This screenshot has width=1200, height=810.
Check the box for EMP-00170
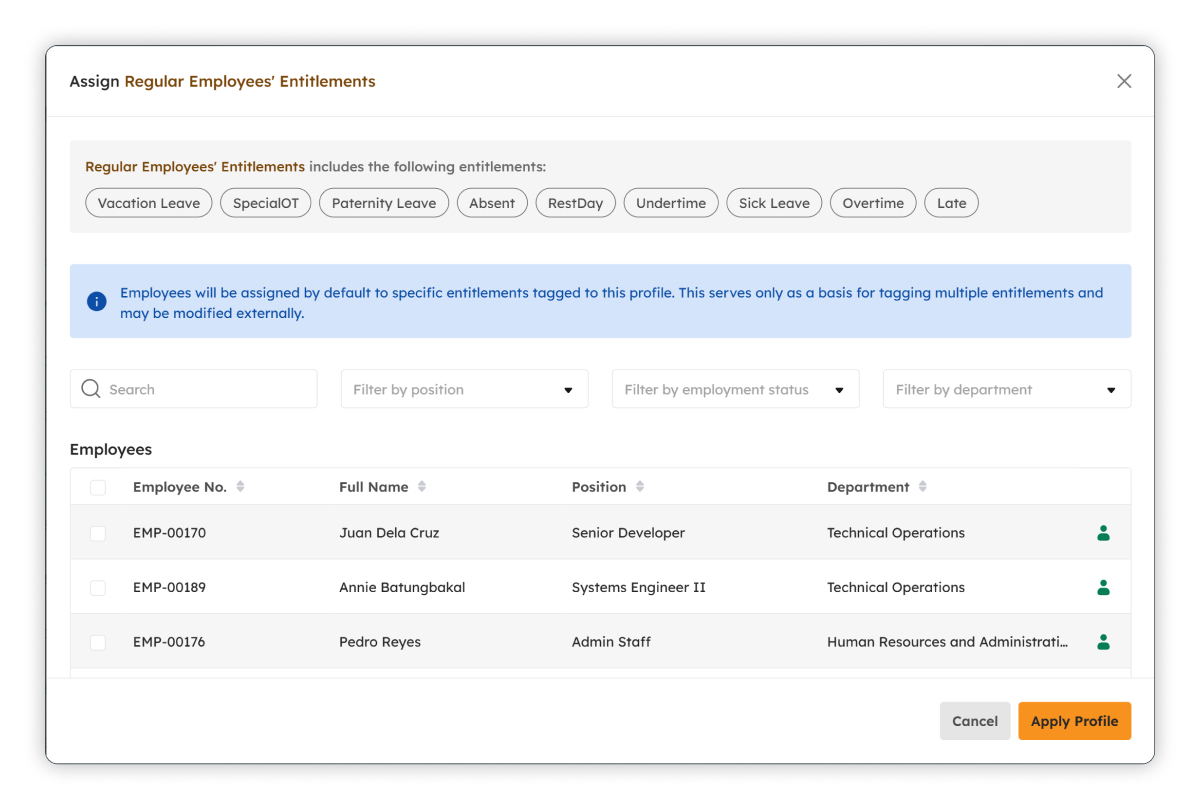(x=98, y=533)
